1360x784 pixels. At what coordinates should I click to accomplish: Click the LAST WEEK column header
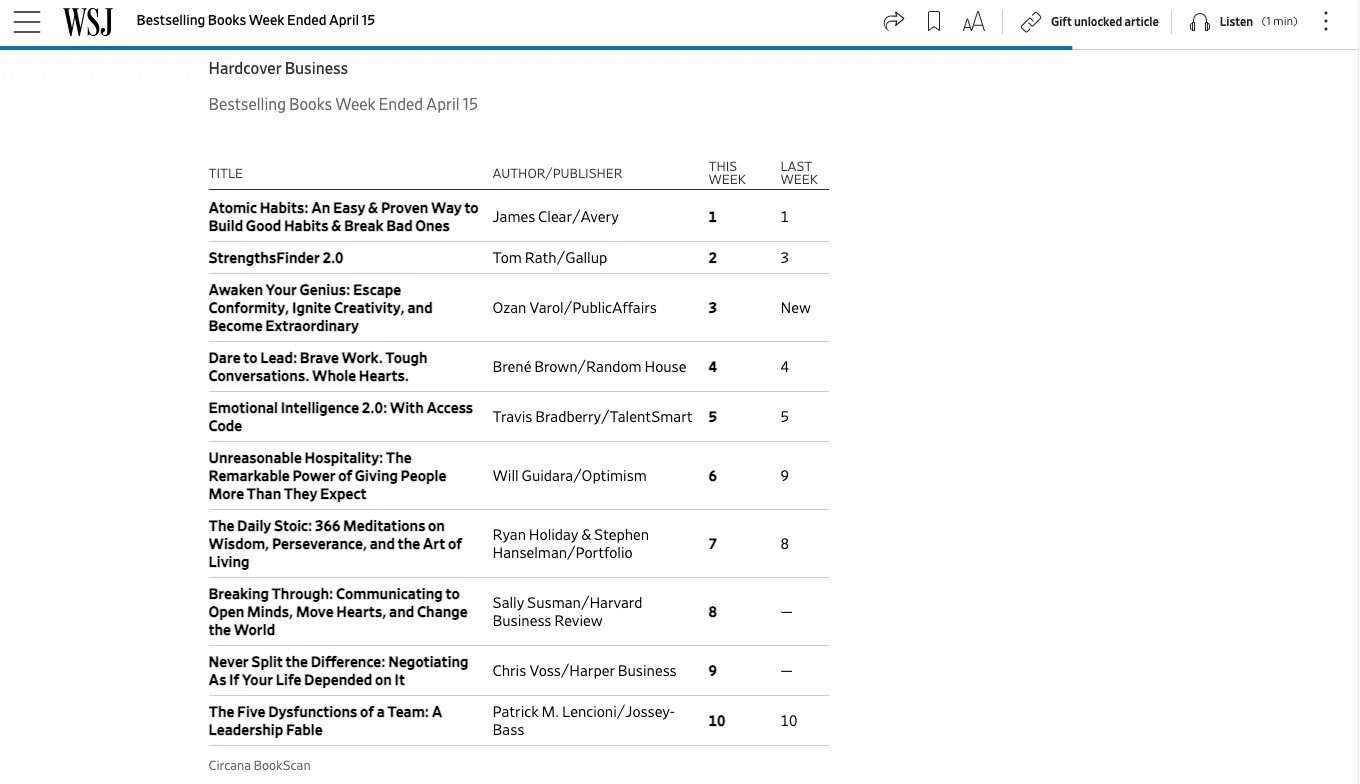click(x=799, y=173)
